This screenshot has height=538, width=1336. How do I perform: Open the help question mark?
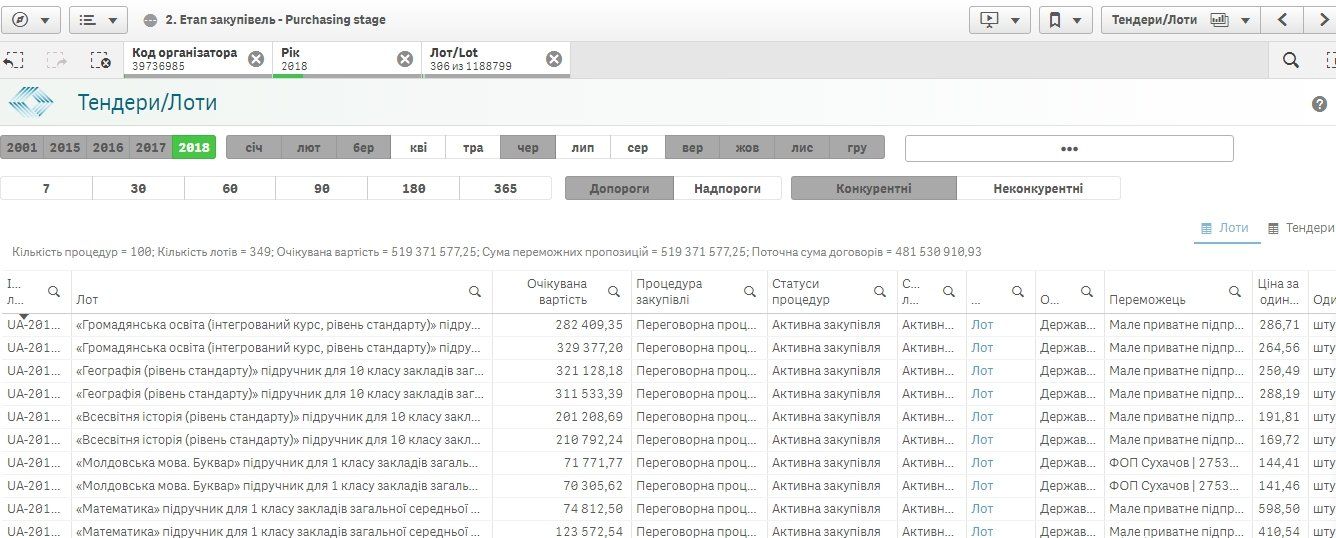[x=1319, y=104]
